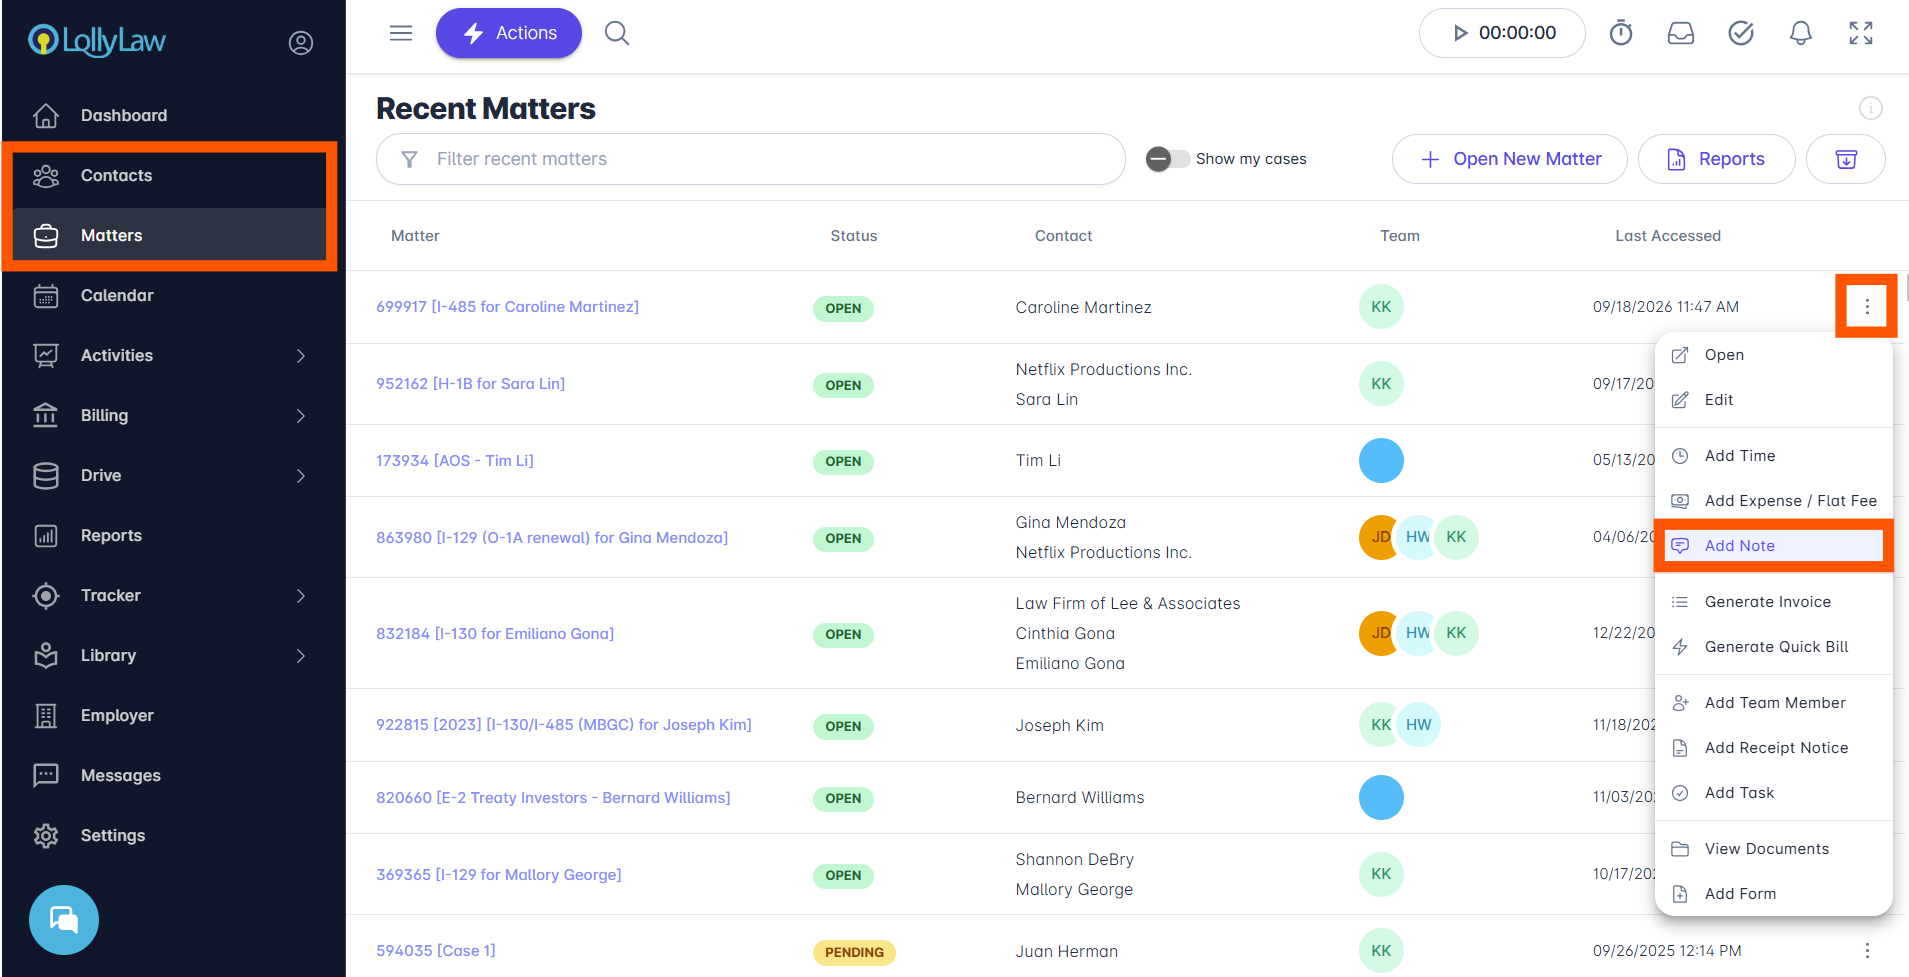Open the notifications bell
Viewport: 1909px width, 977px height.
click(x=1801, y=33)
